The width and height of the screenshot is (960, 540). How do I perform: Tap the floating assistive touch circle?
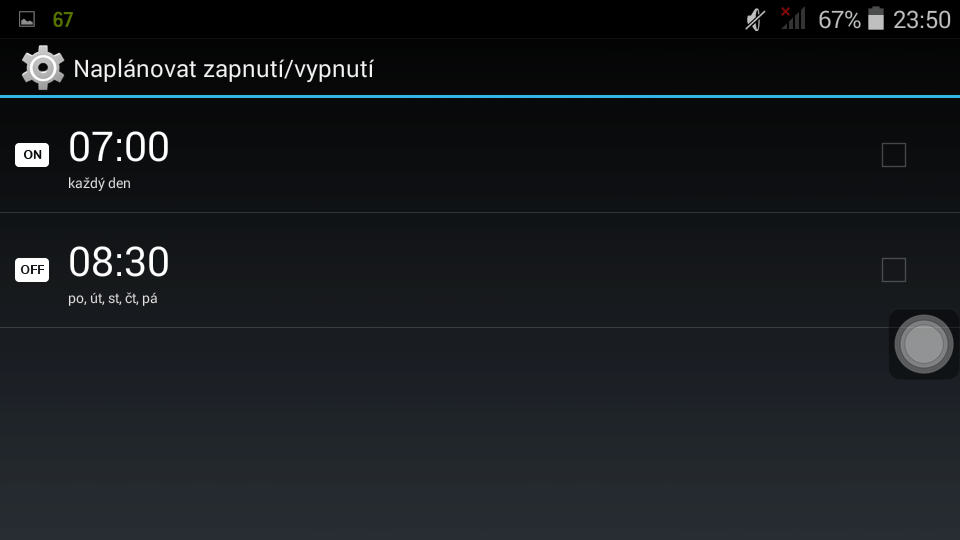pyautogui.click(x=923, y=344)
